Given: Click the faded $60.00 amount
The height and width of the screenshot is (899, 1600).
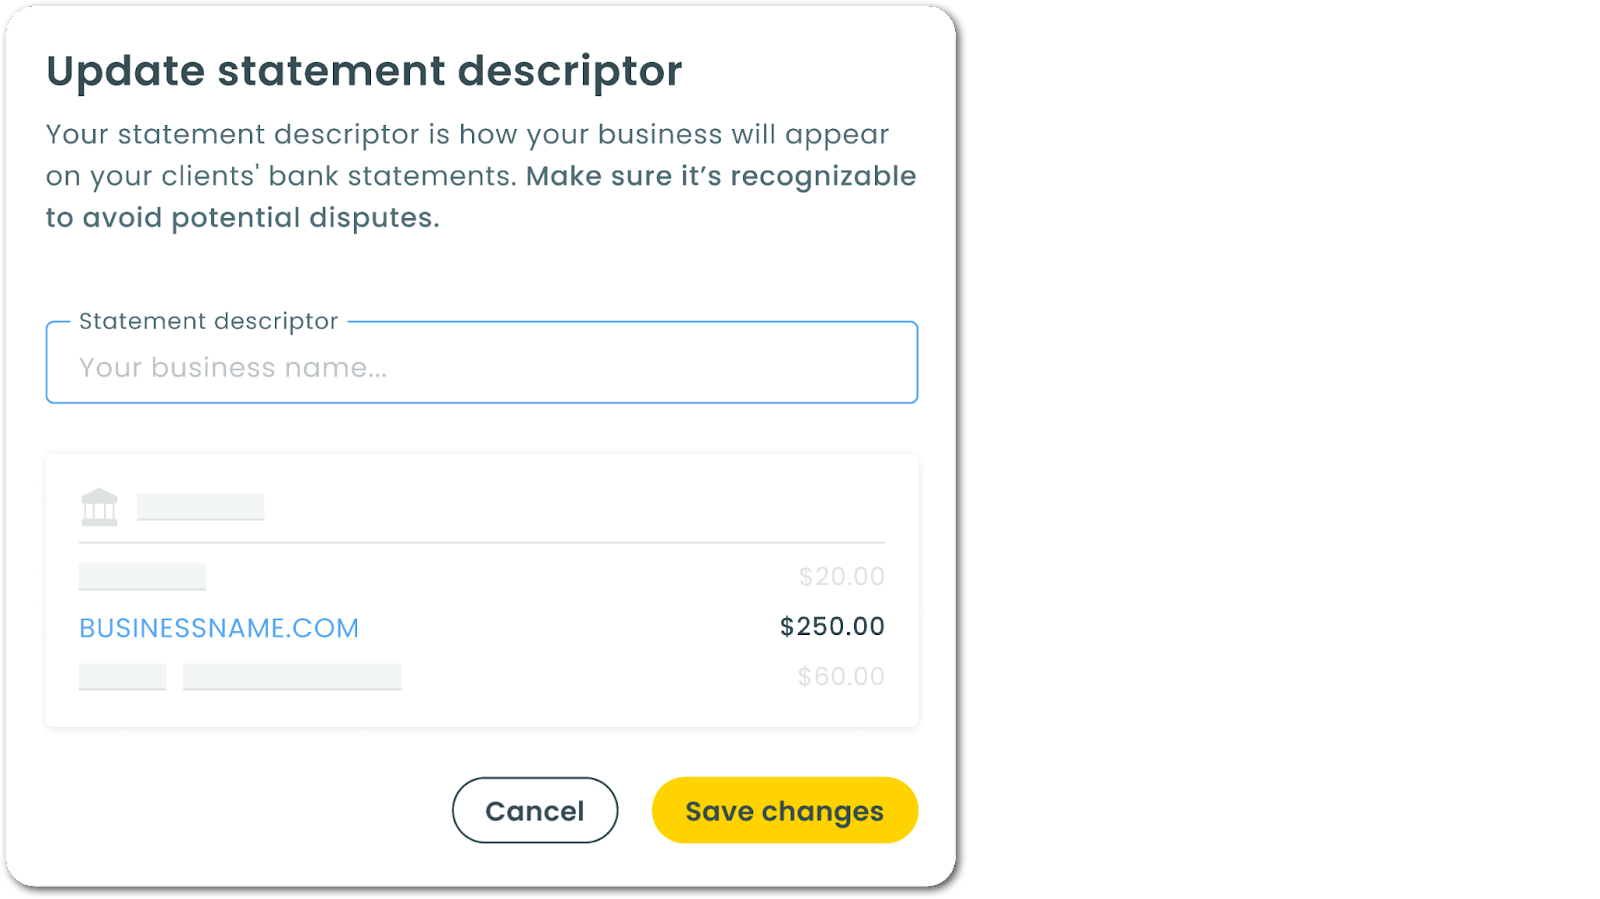Looking at the screenshot, I should [x=841, y=677].
